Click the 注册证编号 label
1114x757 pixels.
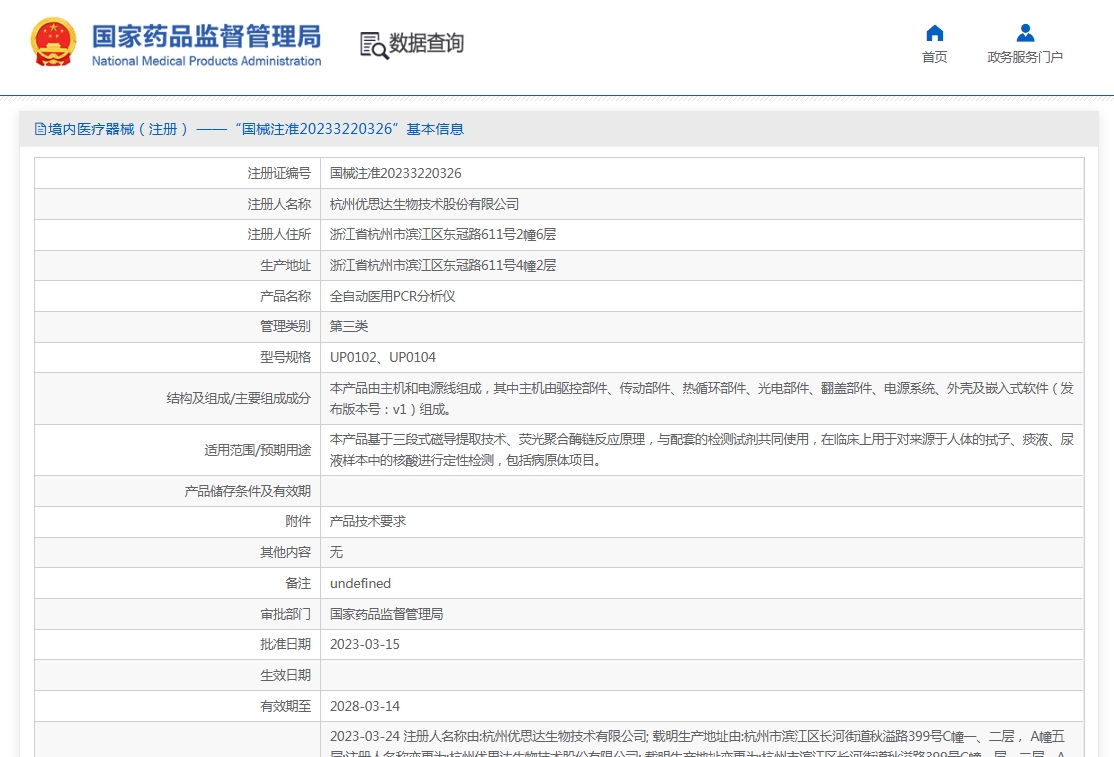pos(279,173)
